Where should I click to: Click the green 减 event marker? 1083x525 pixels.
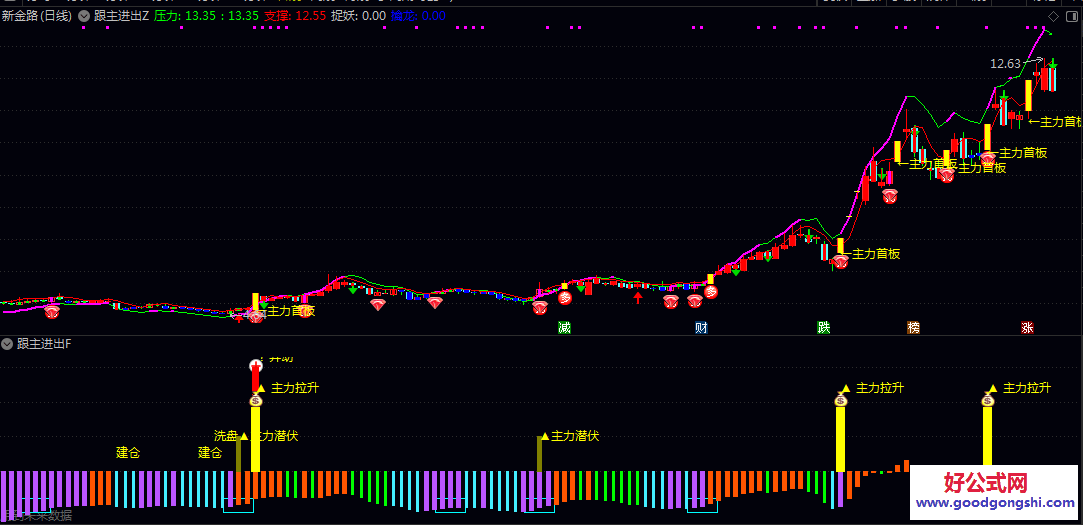pos(565,327)
